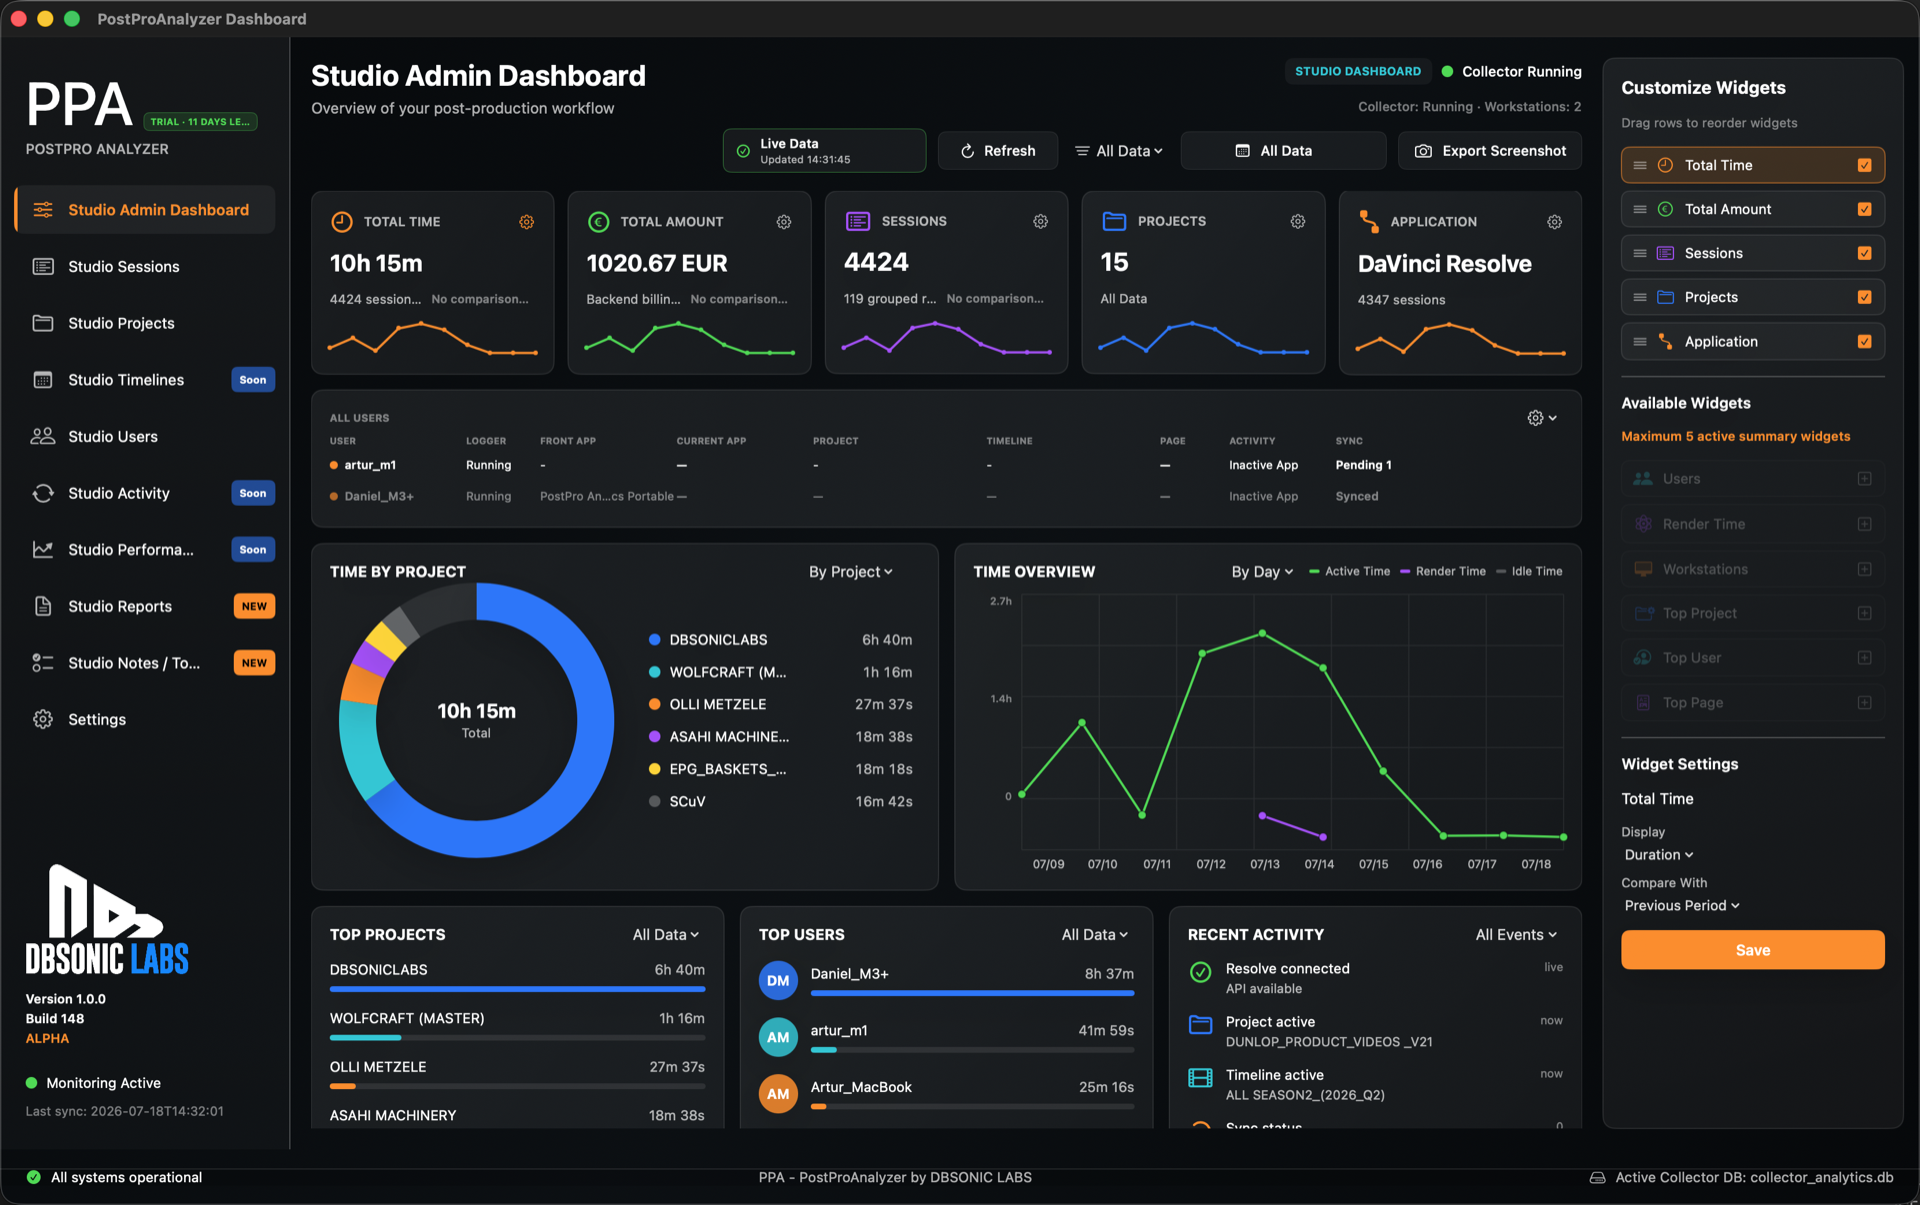
Task: Click the DM avatar for Daniel_M3+
Action: point(778,981)
